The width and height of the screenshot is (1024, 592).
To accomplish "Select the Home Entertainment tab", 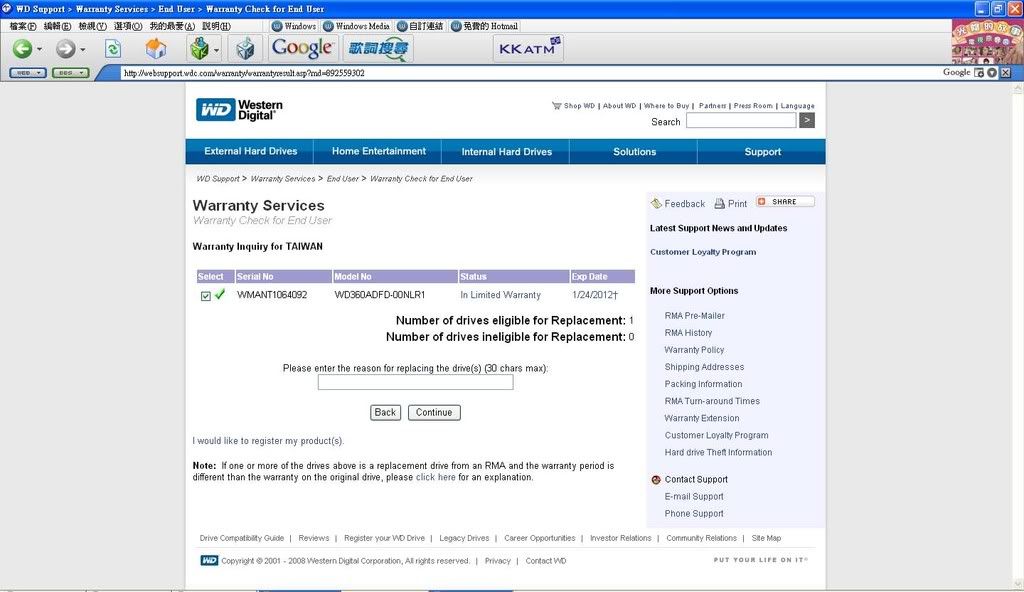I will (x=378, y=152).
